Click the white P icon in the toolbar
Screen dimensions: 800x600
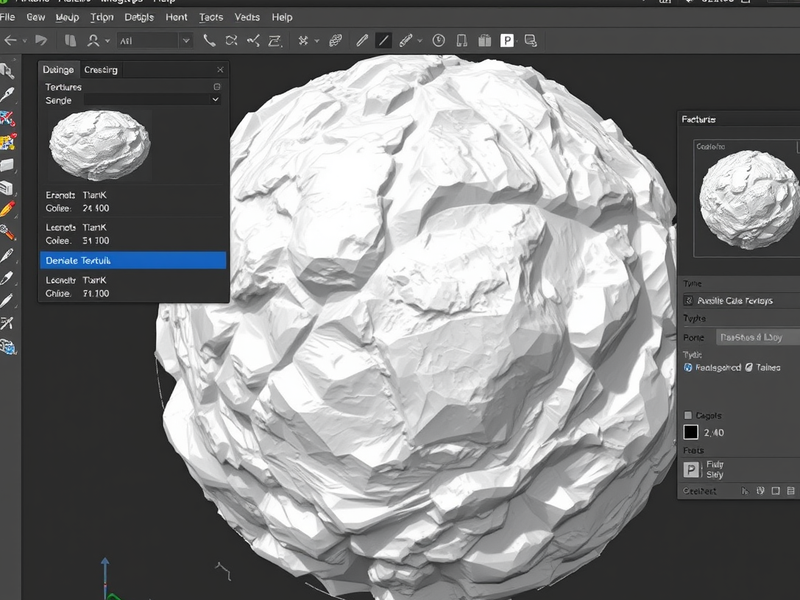(507, 40)
